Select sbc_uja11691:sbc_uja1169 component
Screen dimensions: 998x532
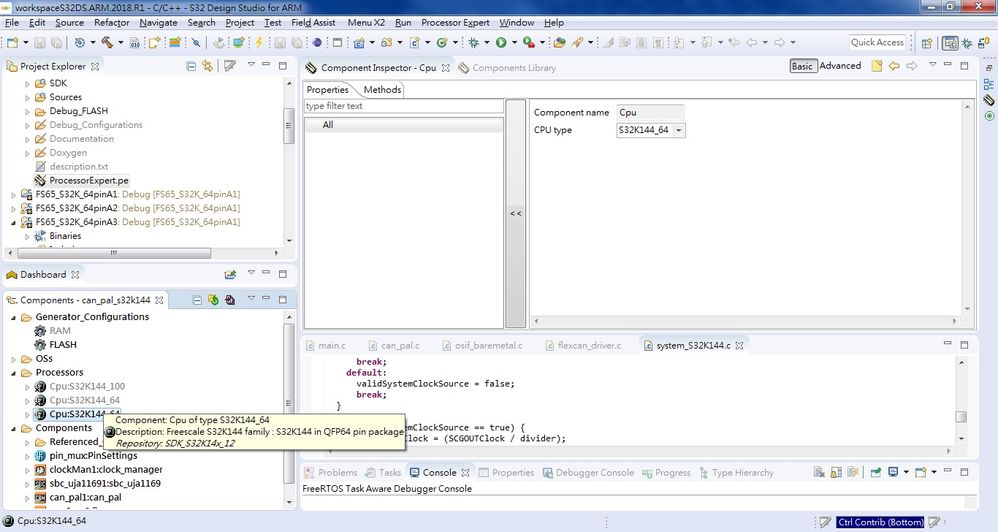pyautogui.click(x=104, y=484)
